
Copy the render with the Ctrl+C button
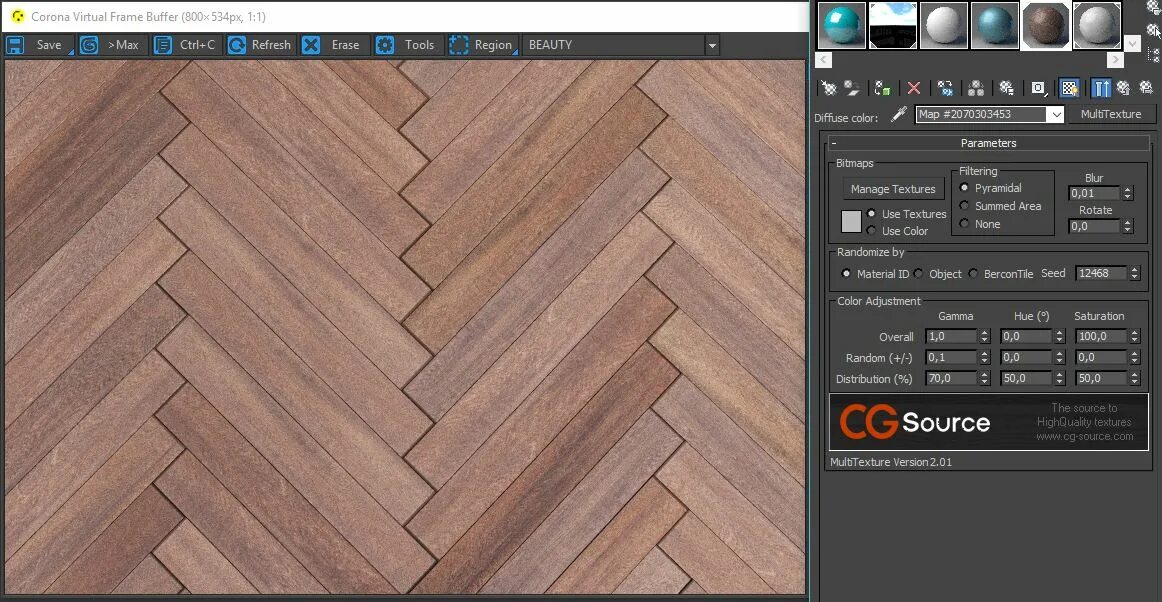coord(187,44)
